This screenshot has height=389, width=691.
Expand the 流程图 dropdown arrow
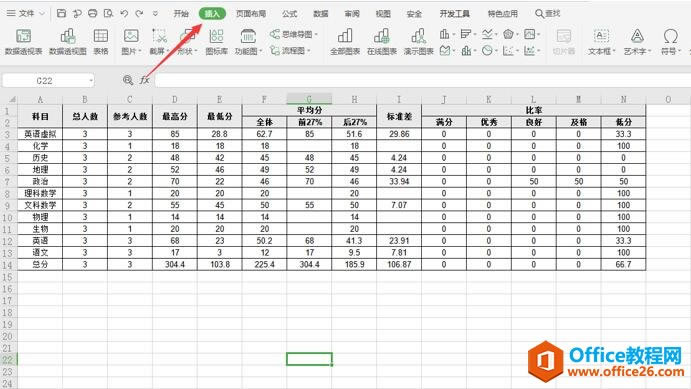308,51
